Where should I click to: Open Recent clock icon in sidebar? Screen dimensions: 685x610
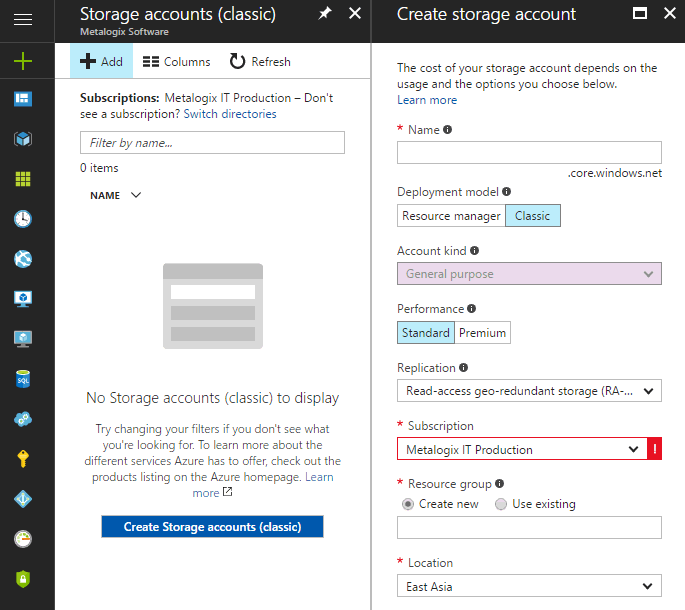click(23, 219)
